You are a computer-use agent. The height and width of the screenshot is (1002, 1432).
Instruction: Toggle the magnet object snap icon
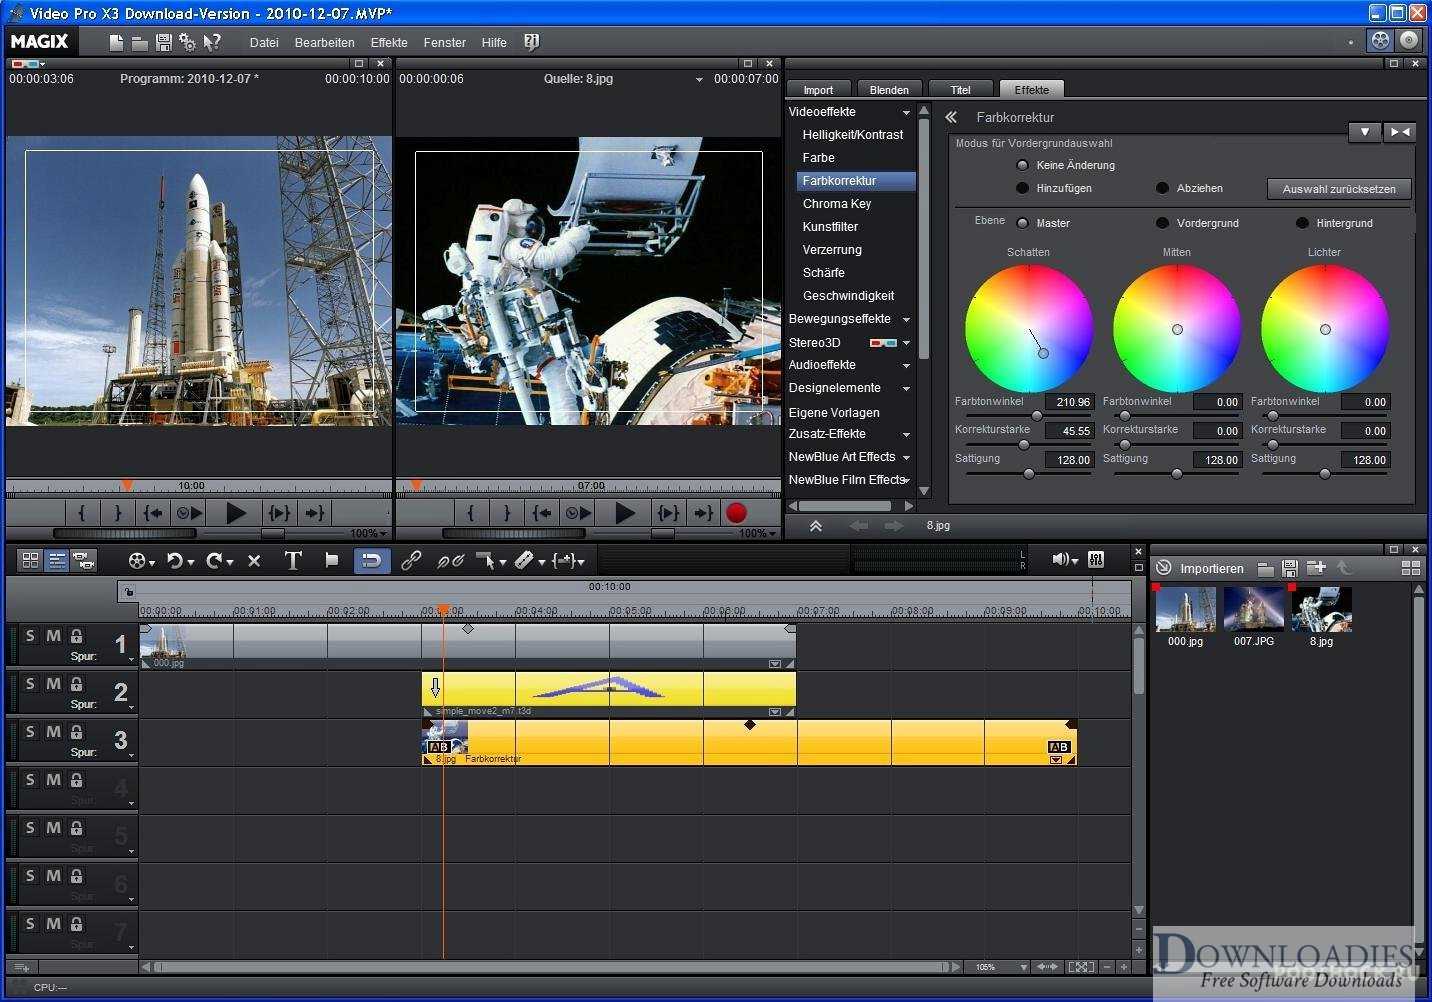[371, 560]
